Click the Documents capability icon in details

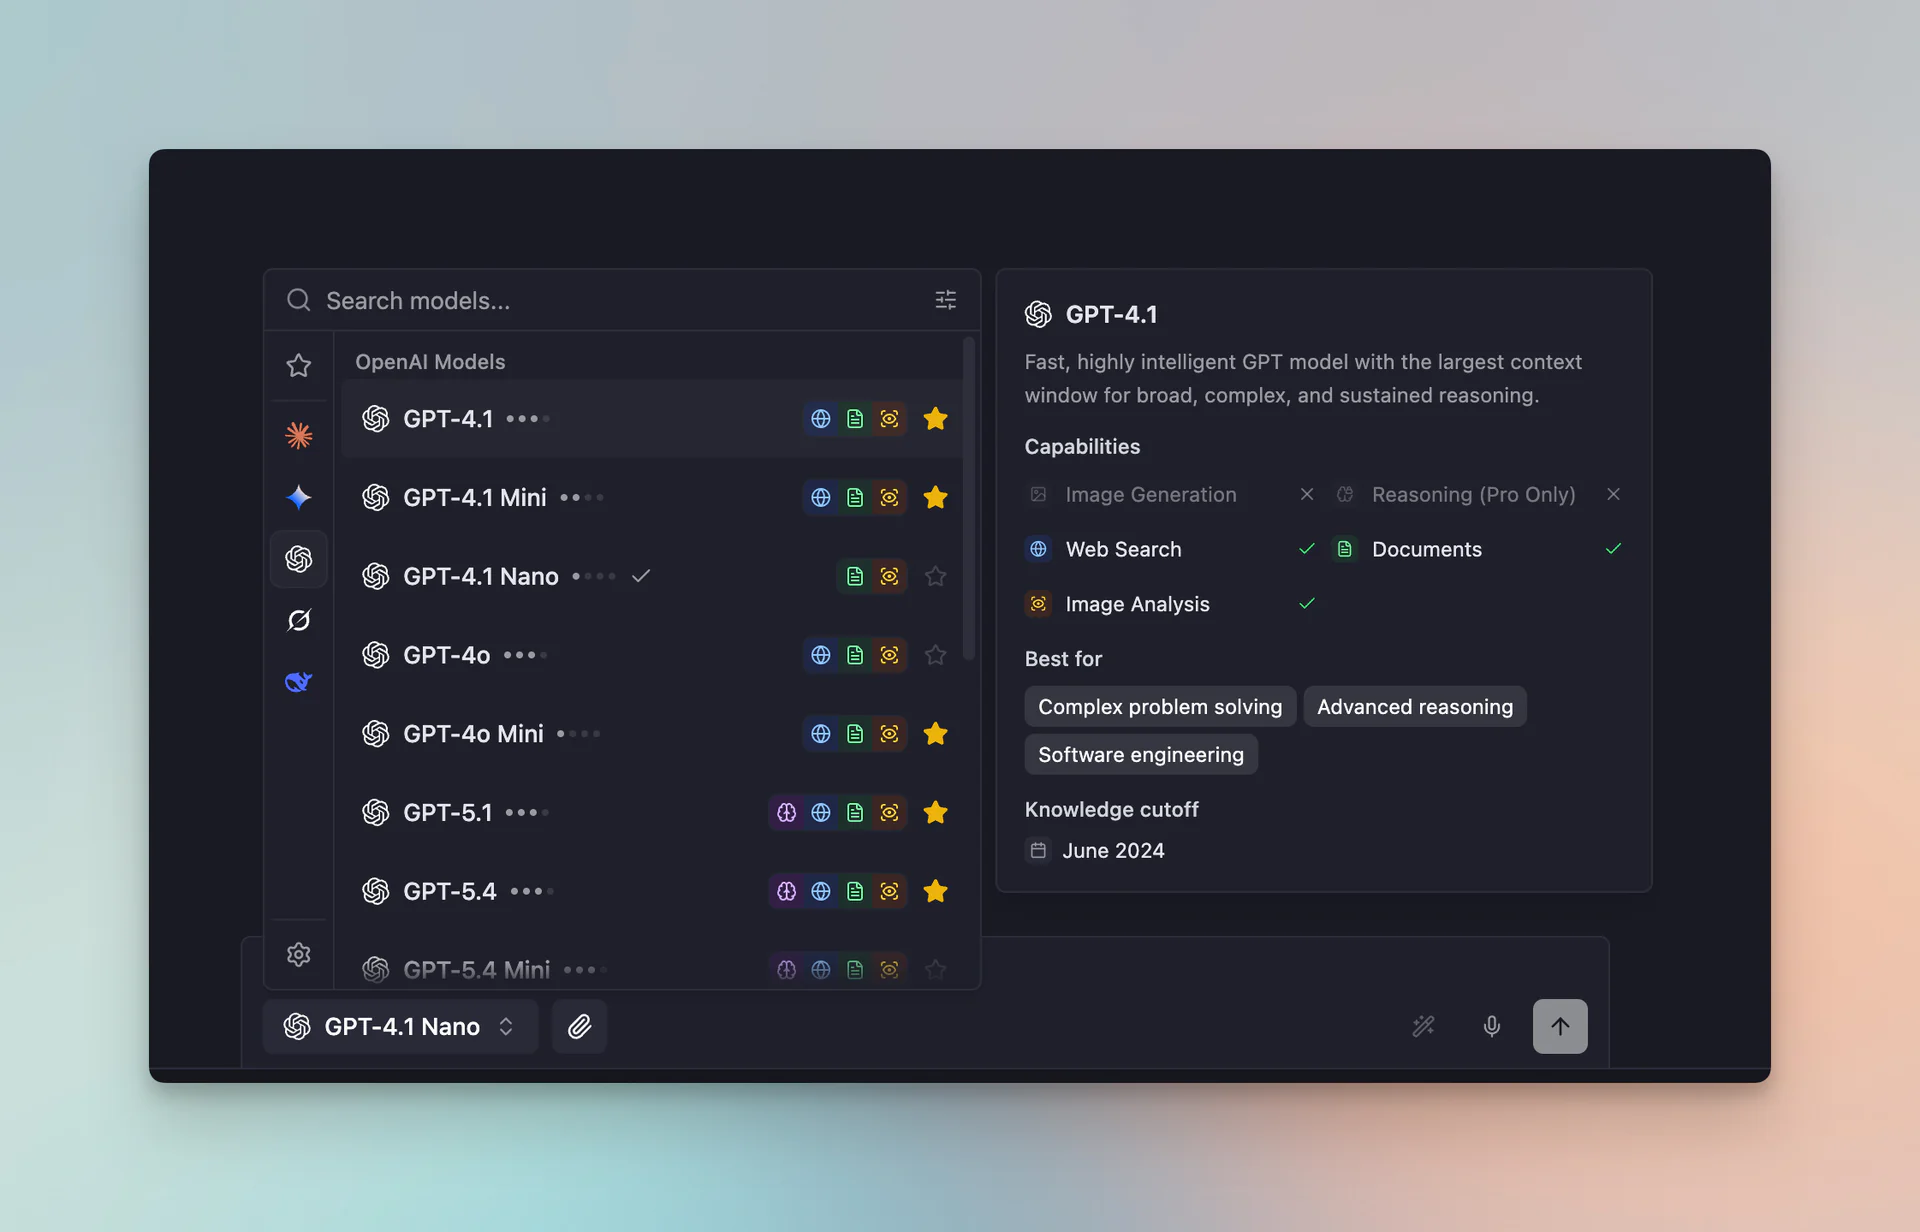pos(1345,549)
